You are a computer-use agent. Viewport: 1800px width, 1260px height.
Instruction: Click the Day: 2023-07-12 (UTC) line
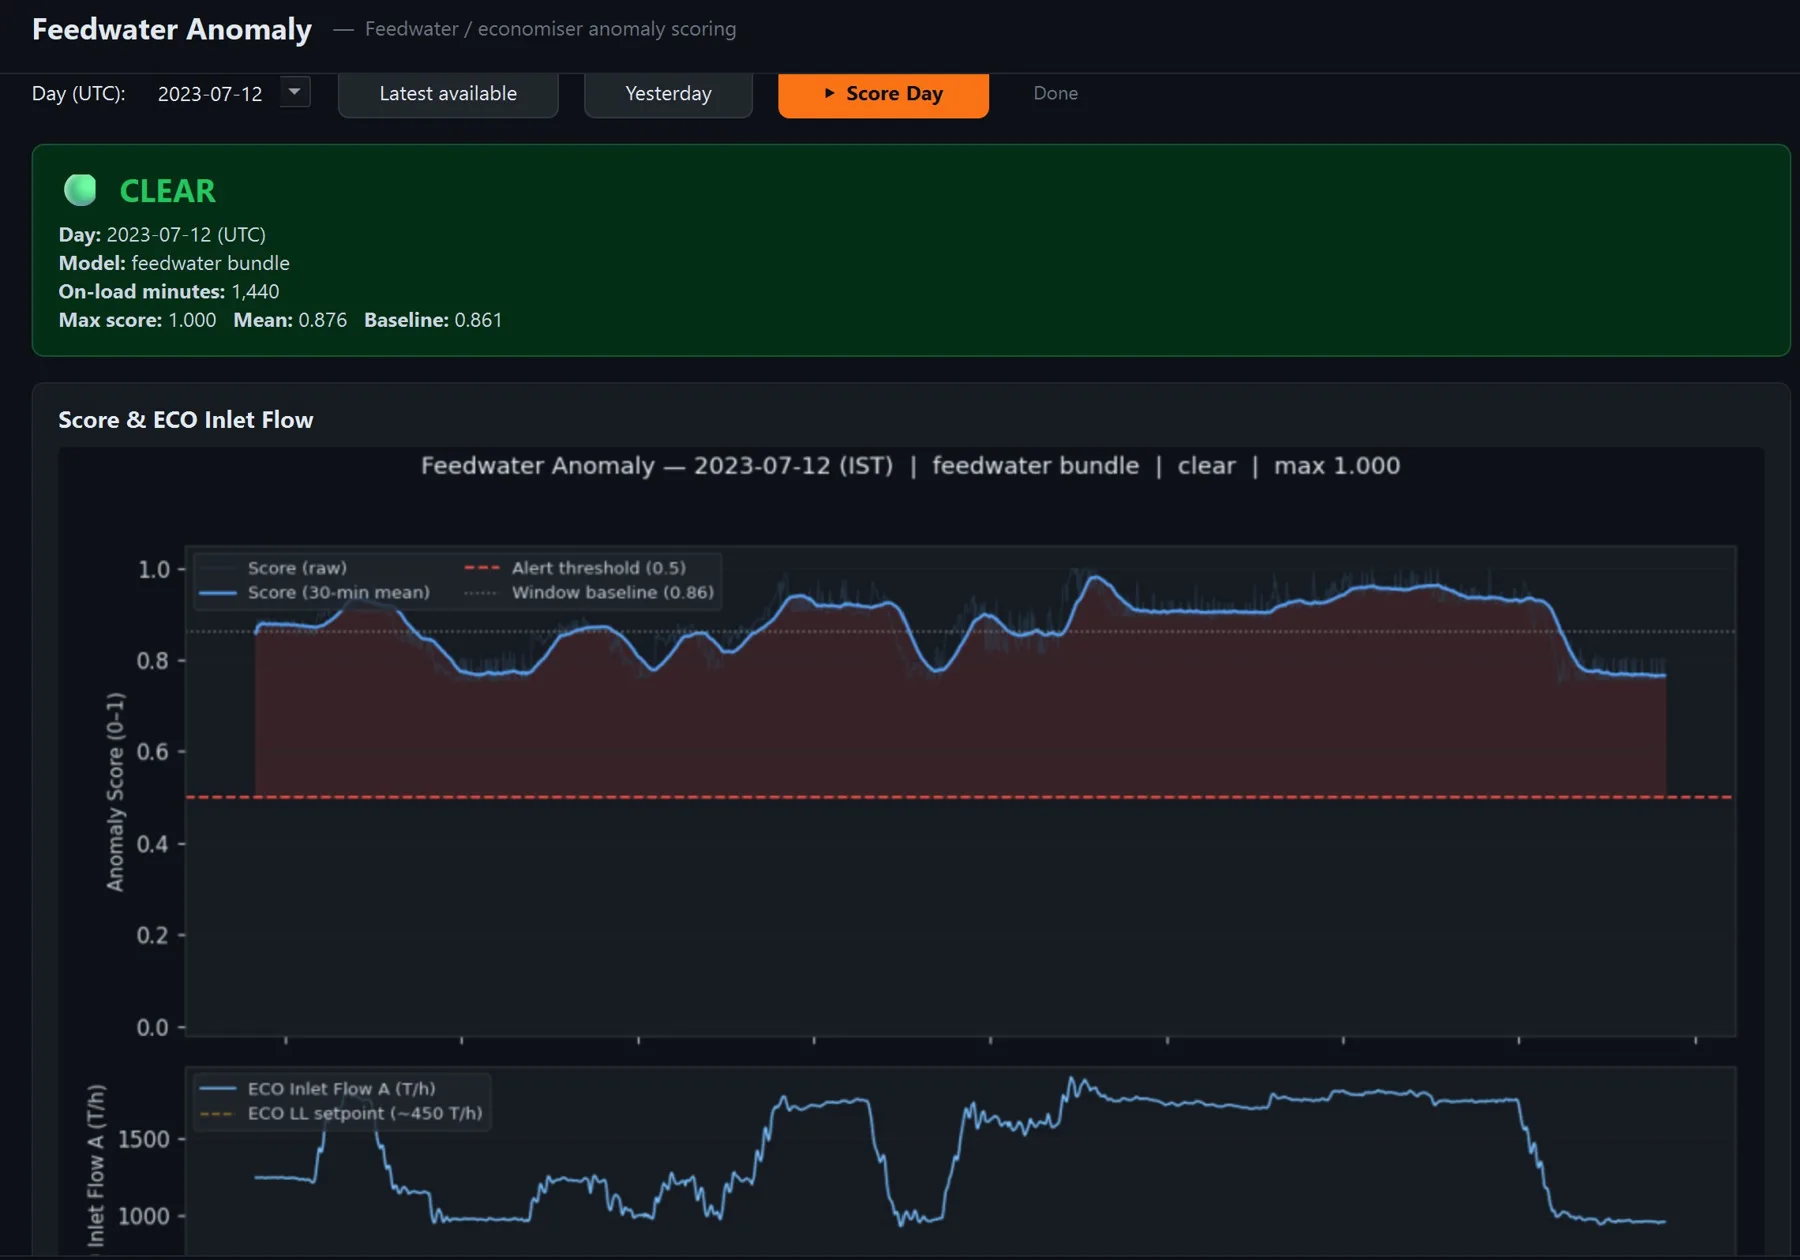pyautogui.click(x=162, y=235)
